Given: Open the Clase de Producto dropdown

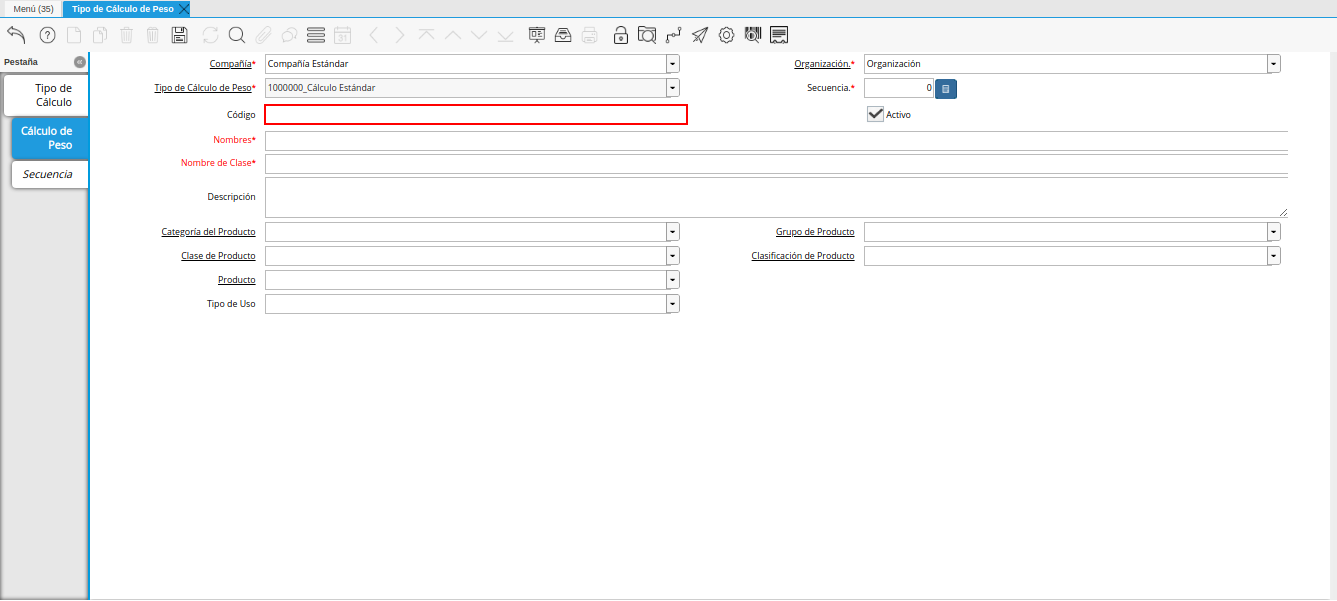Looking at the screenshot, I should pos(672,256).
